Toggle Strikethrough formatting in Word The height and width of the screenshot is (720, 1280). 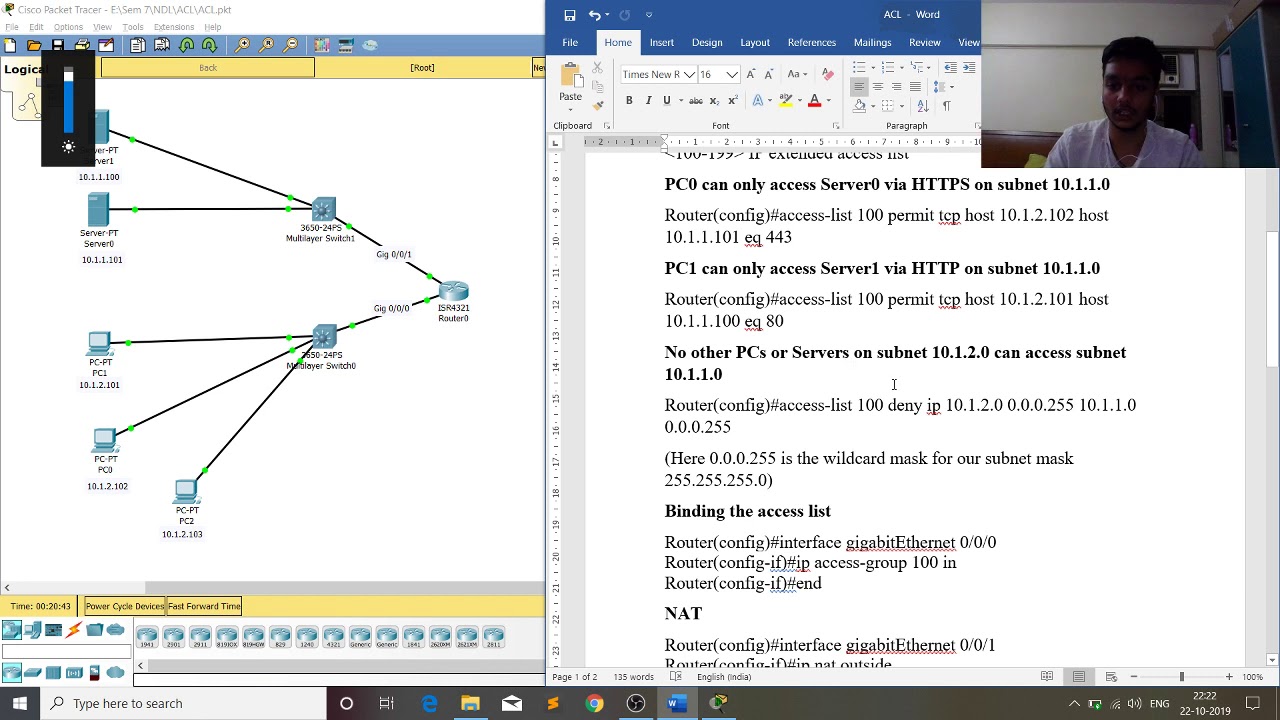[695, 101]
